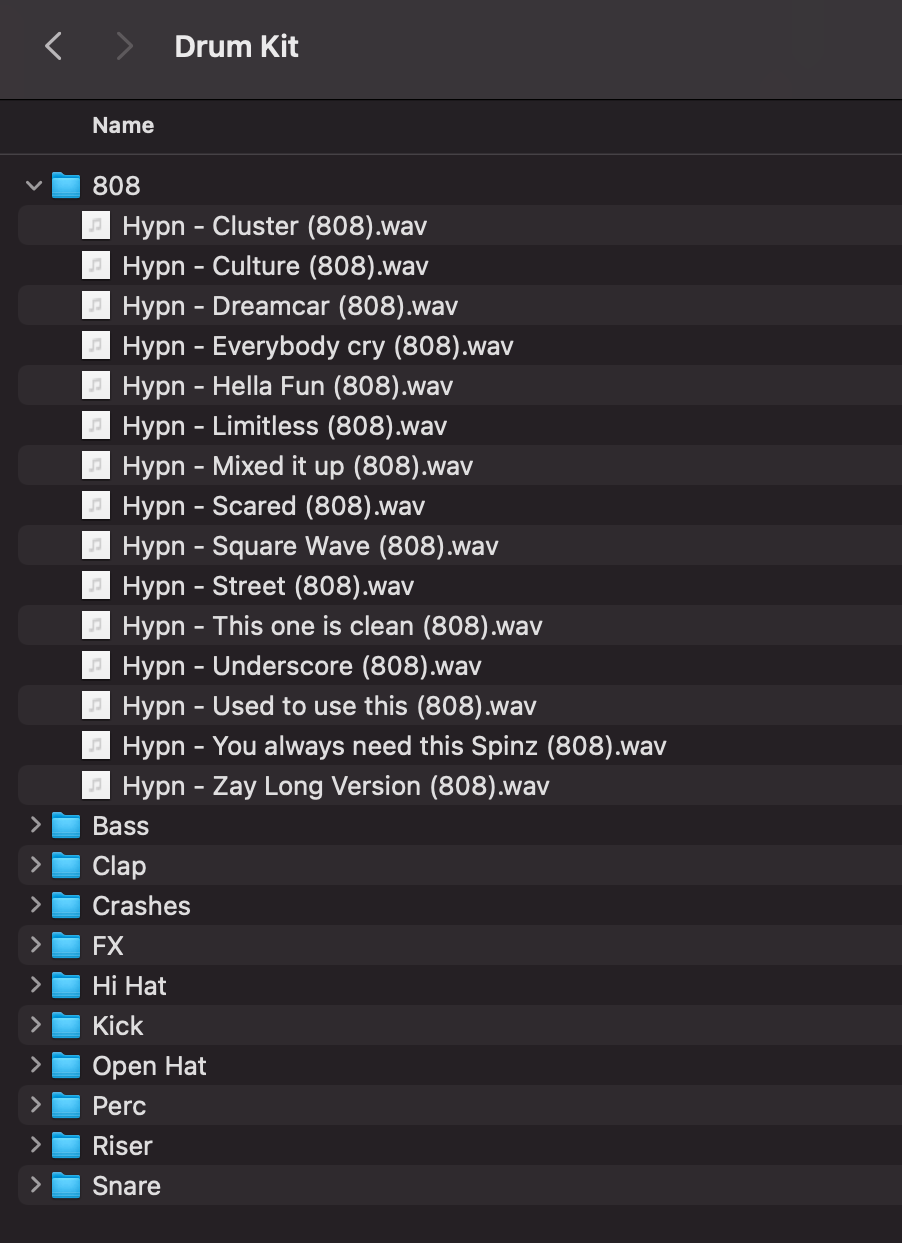Click the blue 808 folder icon
Screen dimensions: 902x1243
64,185
